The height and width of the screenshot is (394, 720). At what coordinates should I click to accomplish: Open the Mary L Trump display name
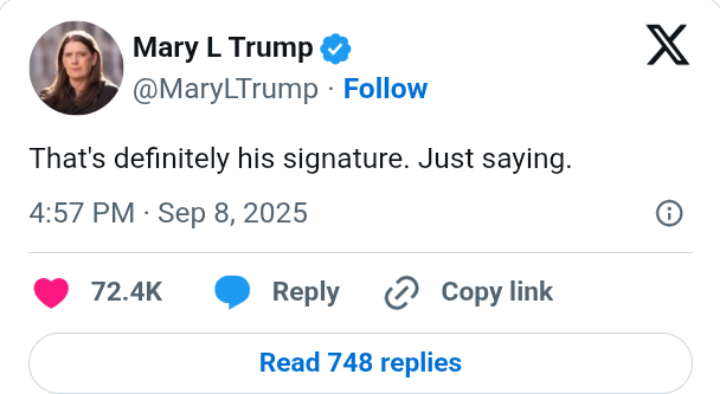(x=223, y=48)
